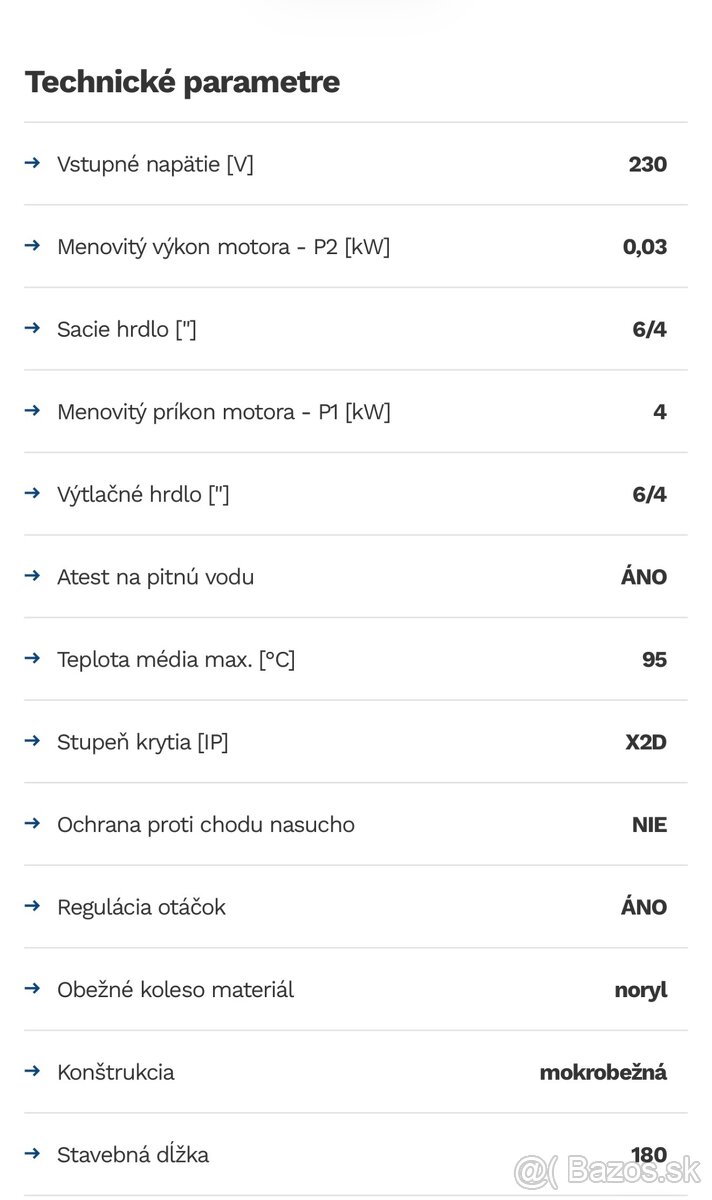Click arrow icon beside Obežné koleso materiál
The width and height of the screenshot is (712, 1200).
[32, 988]
